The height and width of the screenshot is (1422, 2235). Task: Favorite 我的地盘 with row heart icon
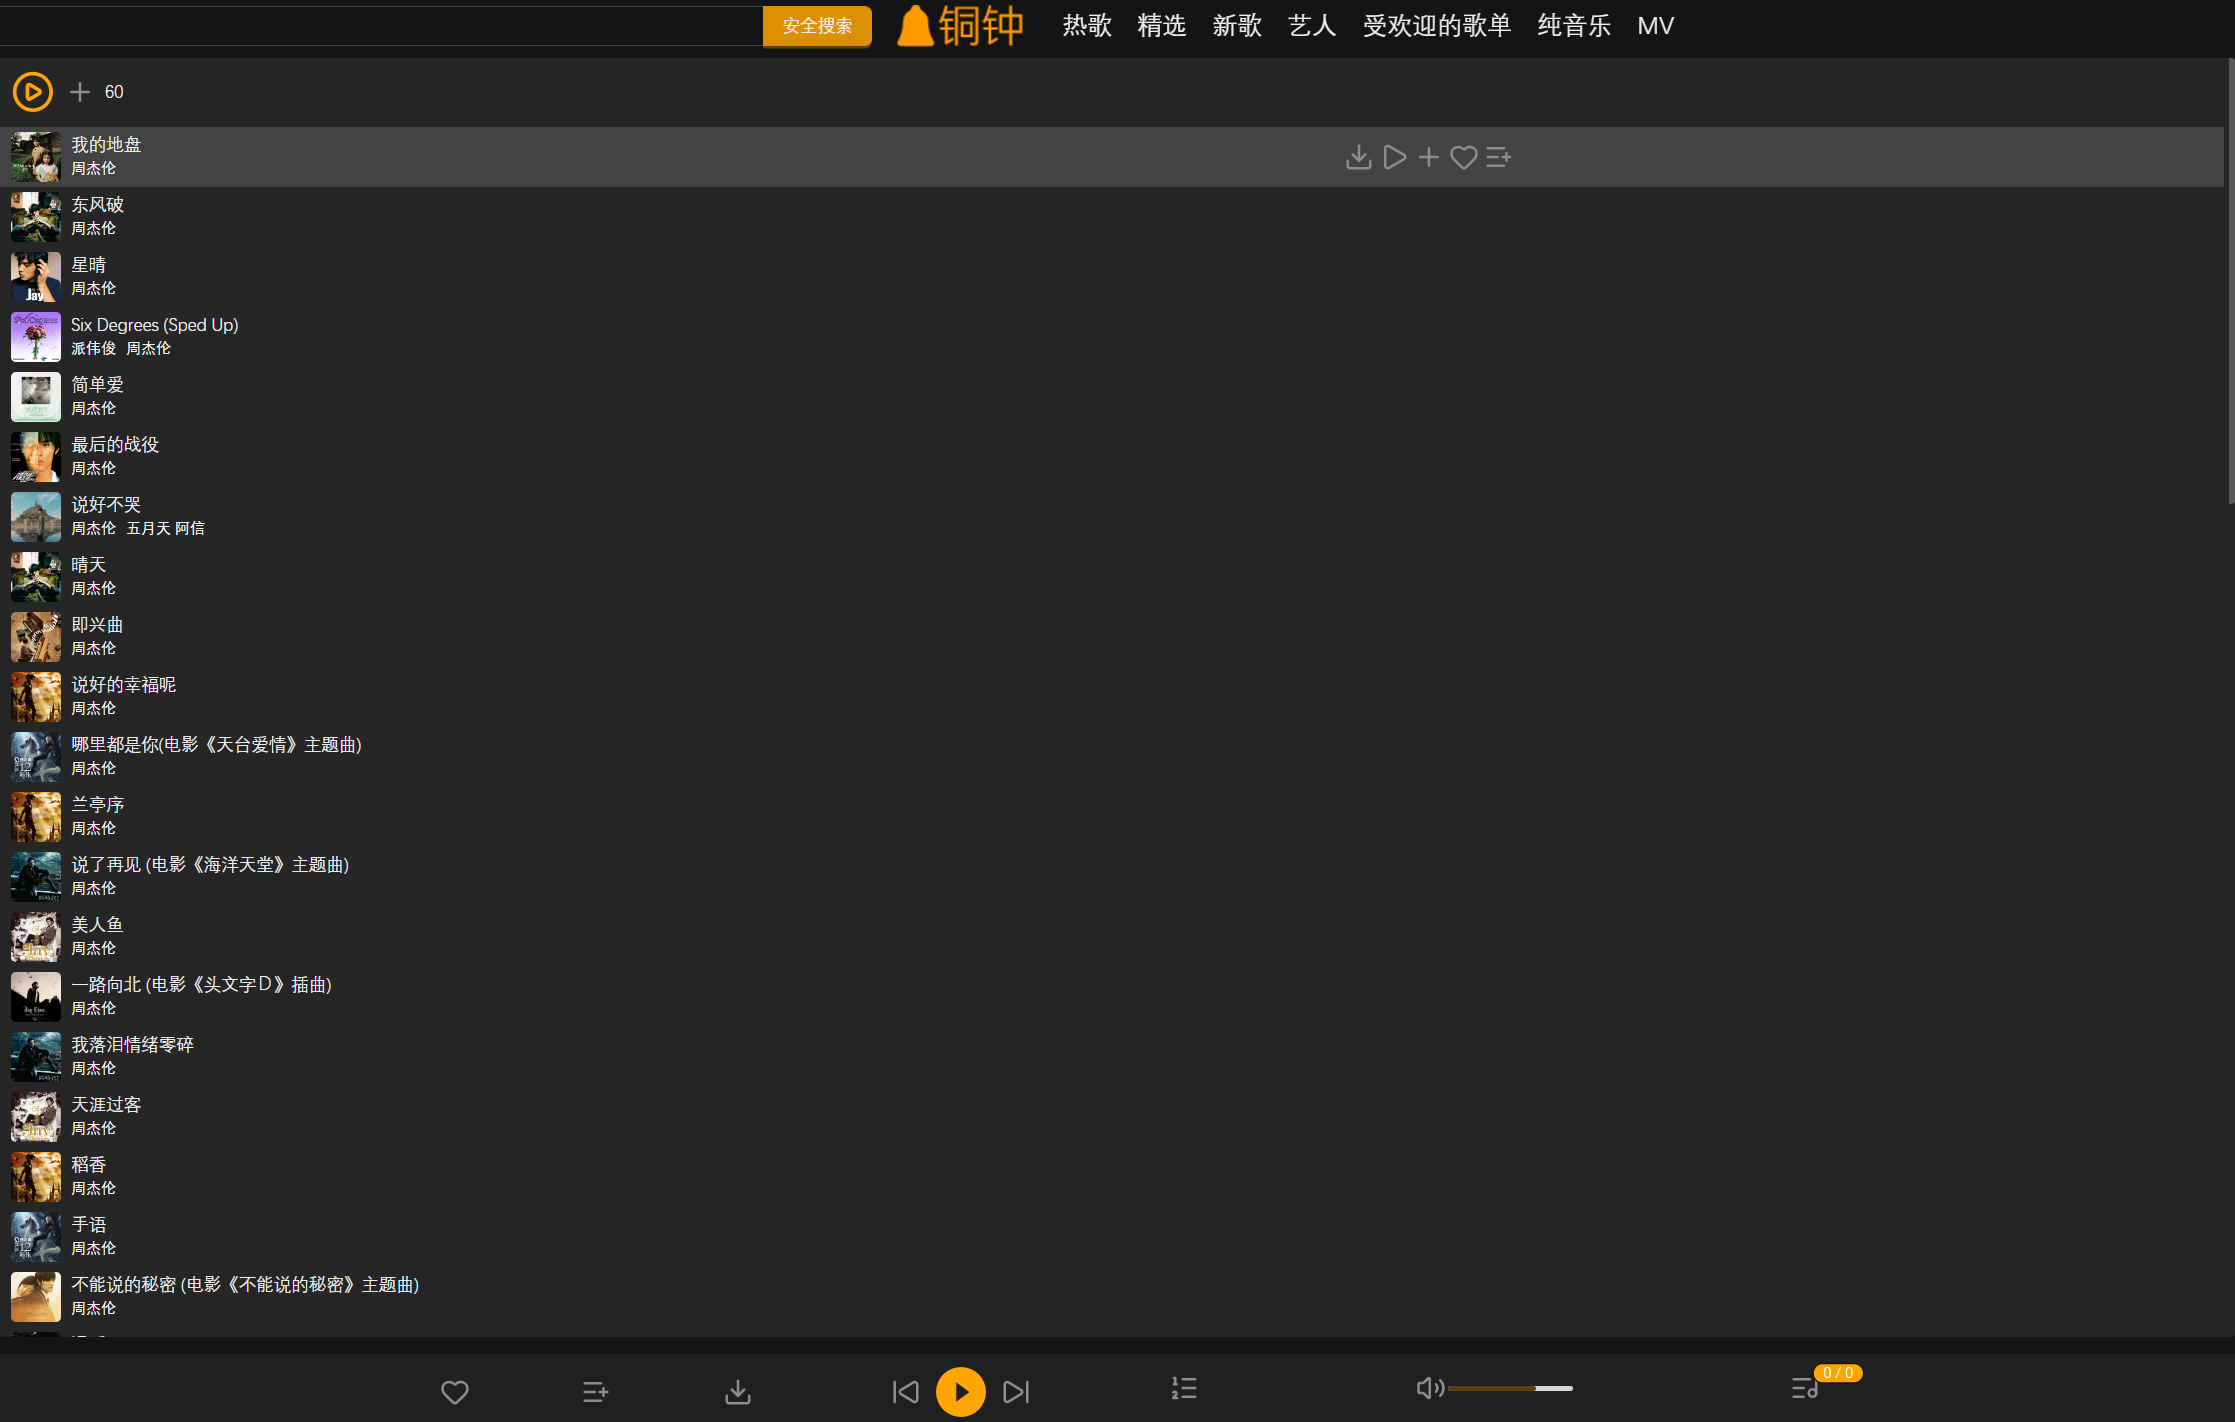point(1463,157)
